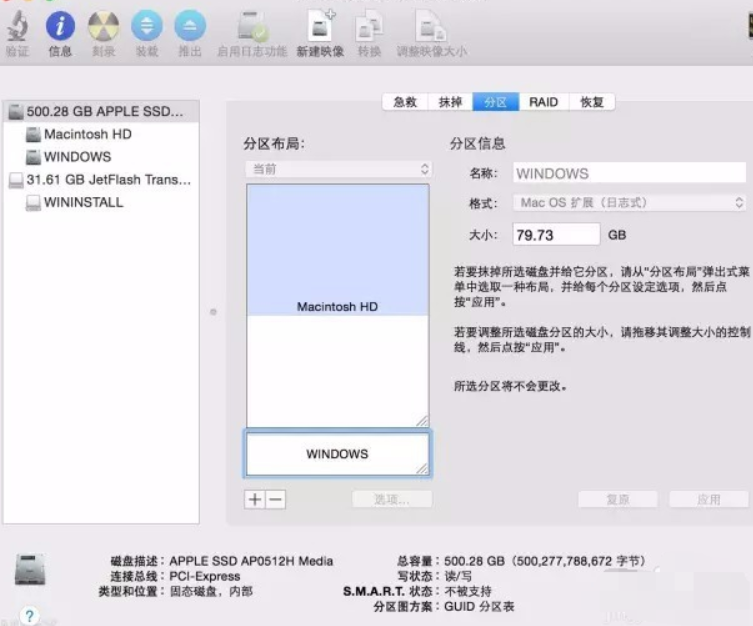The image size is (753, 626).
Task: Click the 选项 Options button
Action: 392,500
